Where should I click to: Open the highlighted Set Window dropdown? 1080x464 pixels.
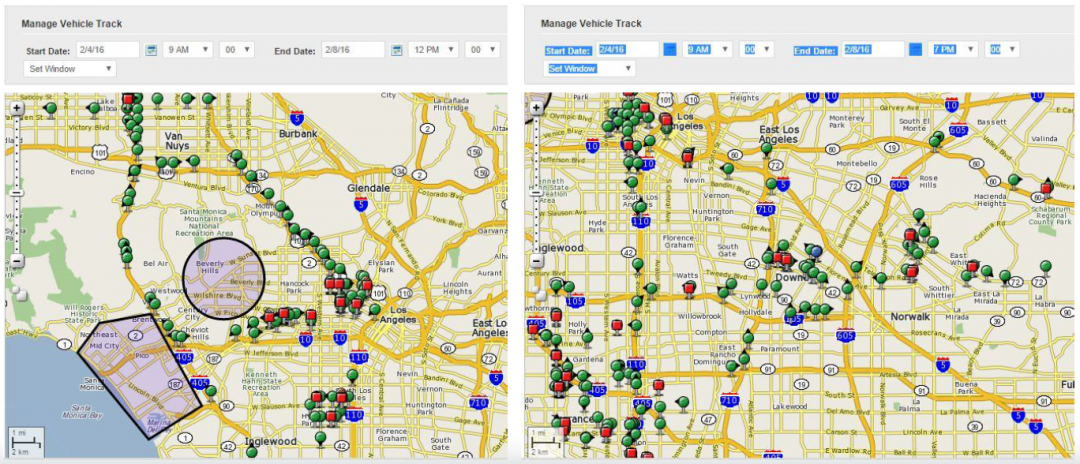pos(590,68)
